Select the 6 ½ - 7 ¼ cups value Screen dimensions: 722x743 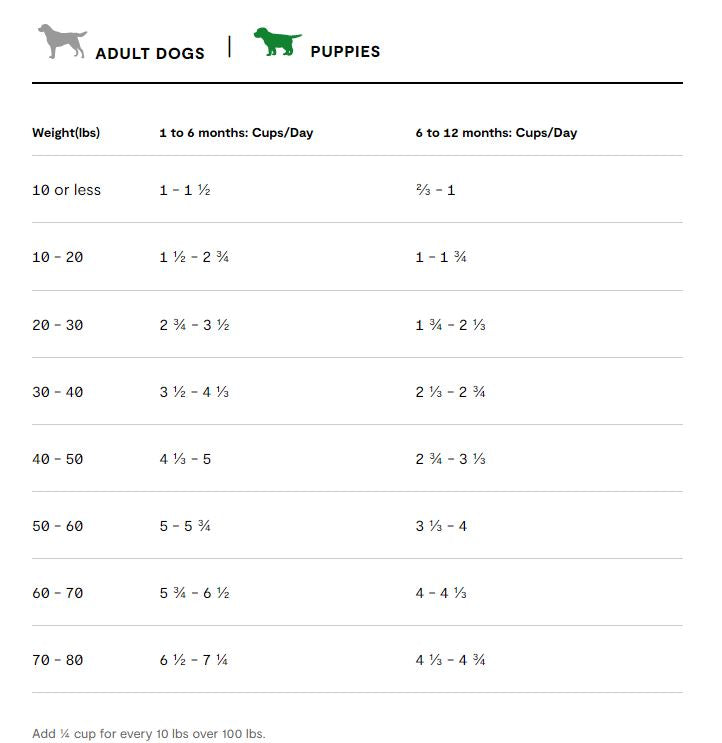[194, 660]
